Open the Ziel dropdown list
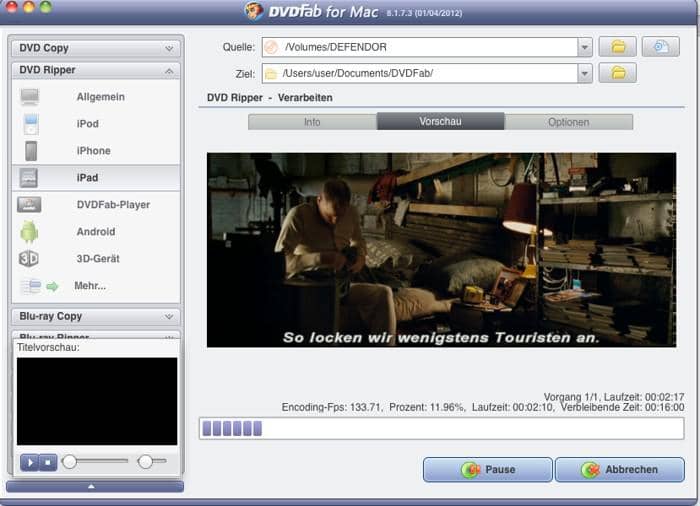The image size is (700, 506). tap(584, 74)
